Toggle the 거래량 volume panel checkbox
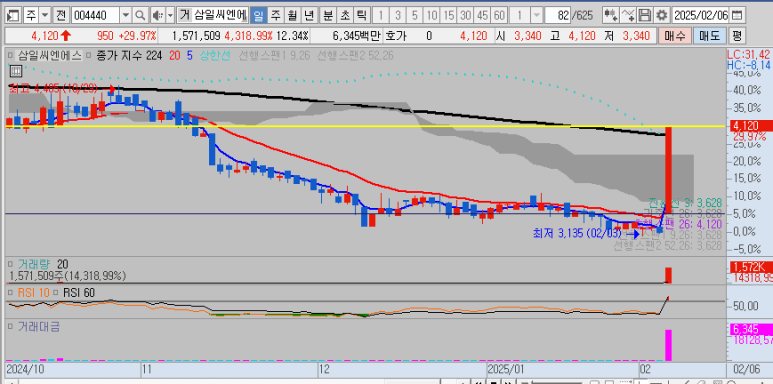 pos(11,264)
